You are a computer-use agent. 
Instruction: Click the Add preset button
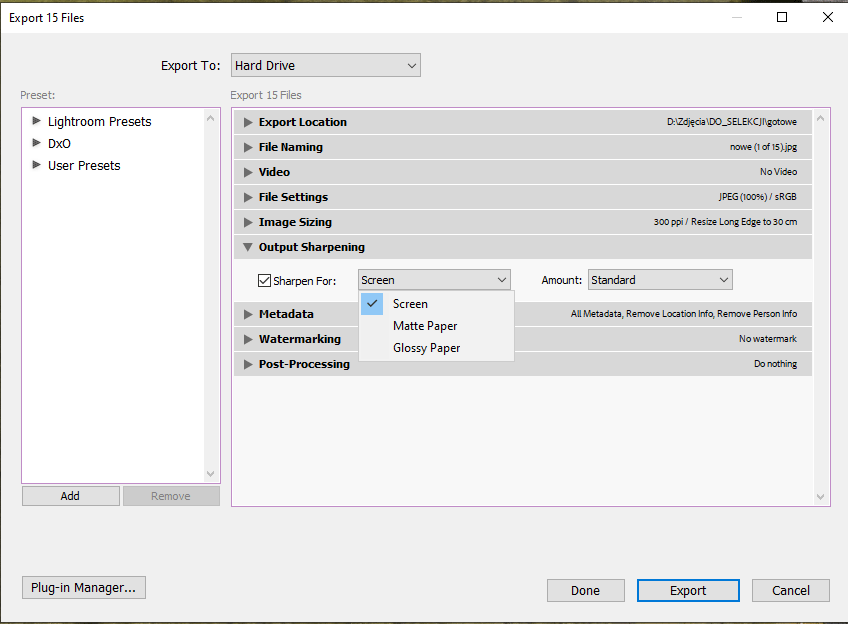pos(70,496)
